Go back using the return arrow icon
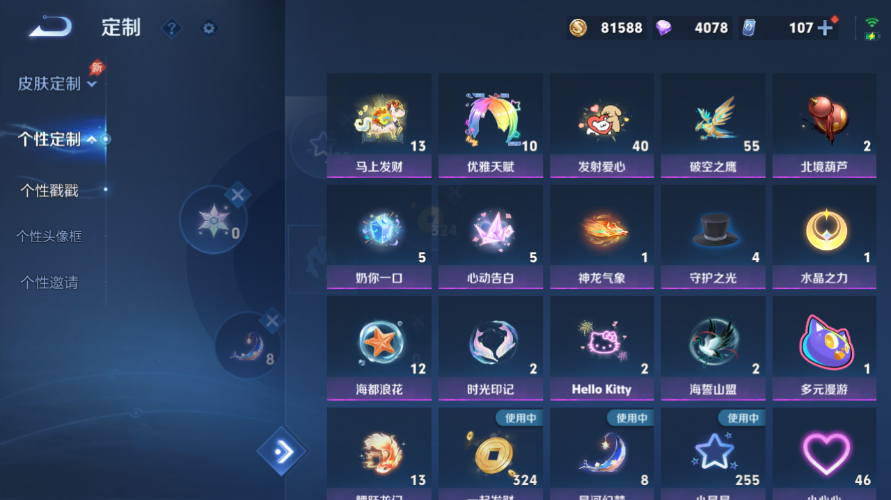Viewport: 891px width, 500px height. [x=51, y=27]
